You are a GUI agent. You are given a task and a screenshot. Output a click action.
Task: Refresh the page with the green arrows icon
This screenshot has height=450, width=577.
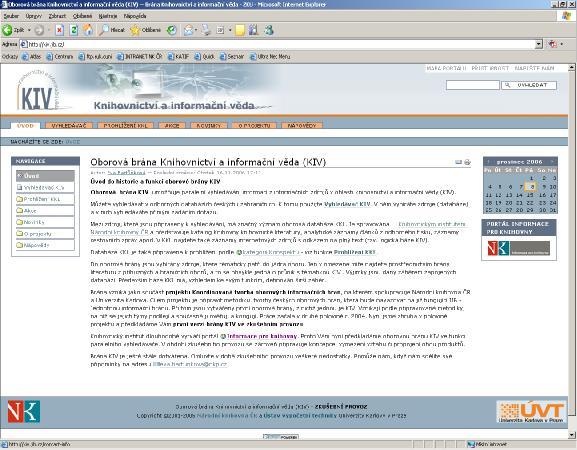point(74,30)
